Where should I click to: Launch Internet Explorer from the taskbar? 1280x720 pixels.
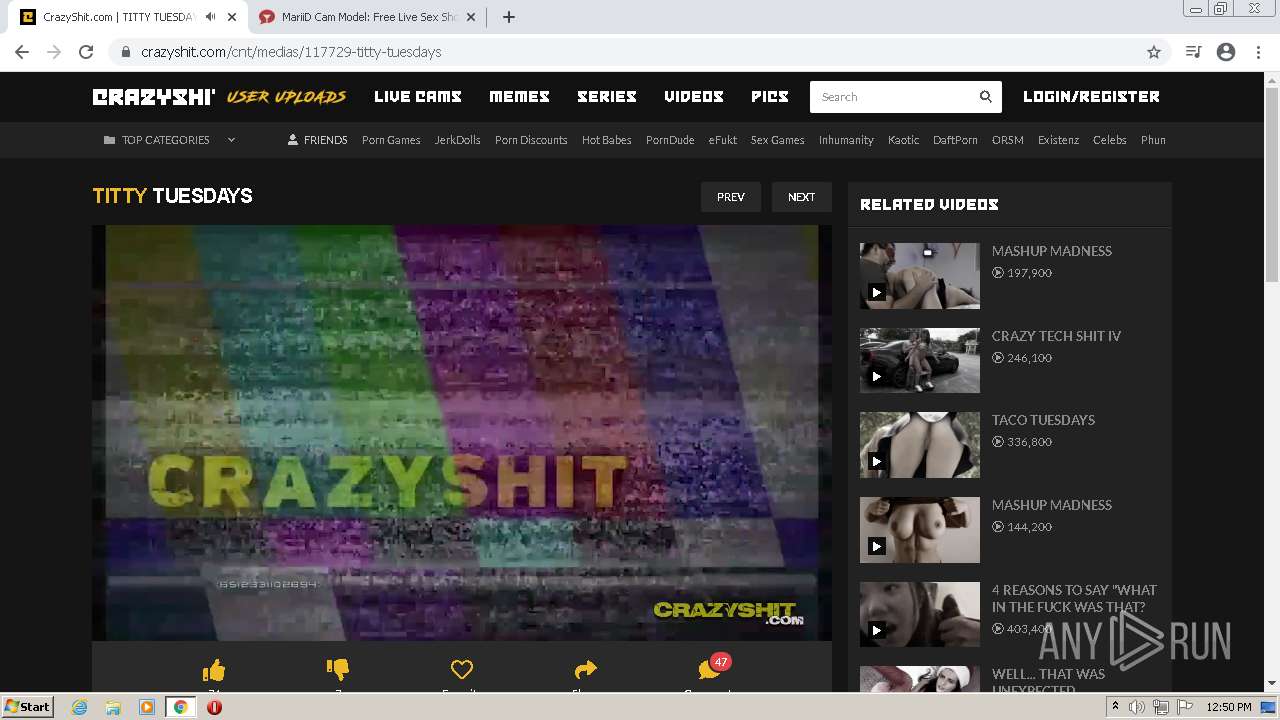click(80, 707)
